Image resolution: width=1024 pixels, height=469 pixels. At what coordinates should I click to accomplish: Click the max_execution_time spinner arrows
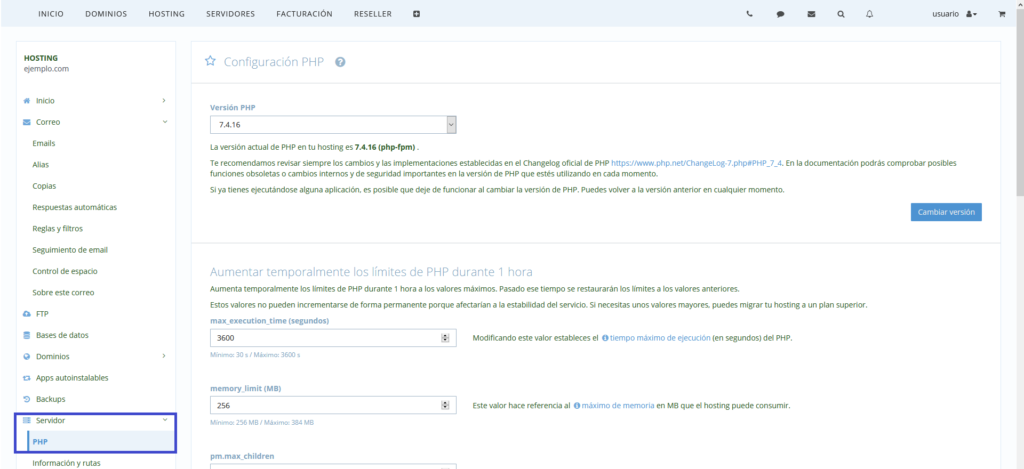(445, 338)
